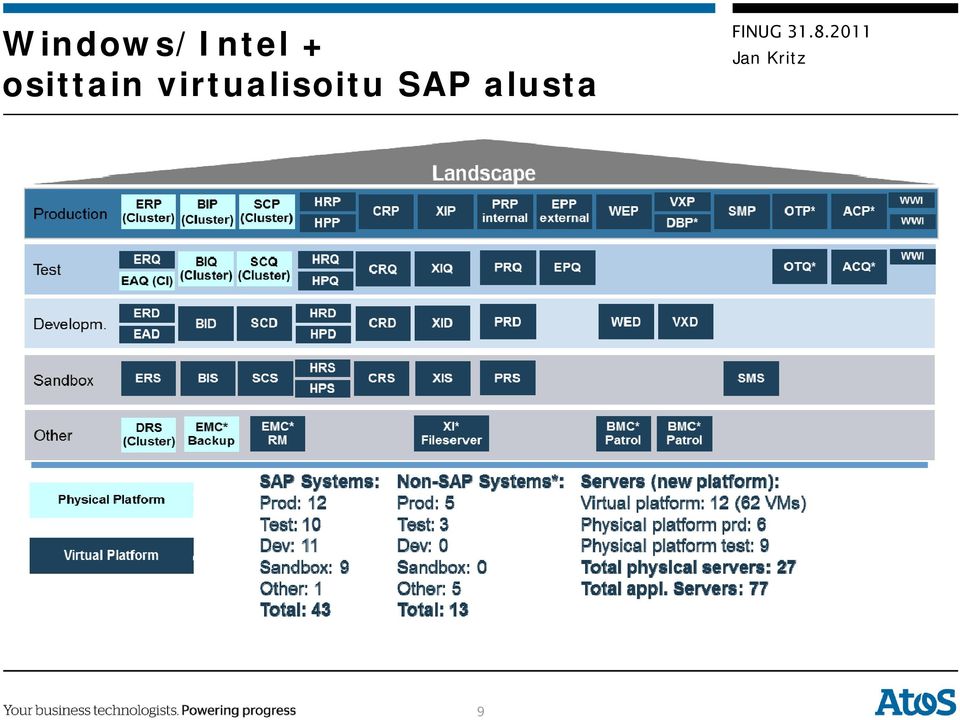Click the EPP external box
The width and height of the screenshot is (960, 720).
[564, 211]
